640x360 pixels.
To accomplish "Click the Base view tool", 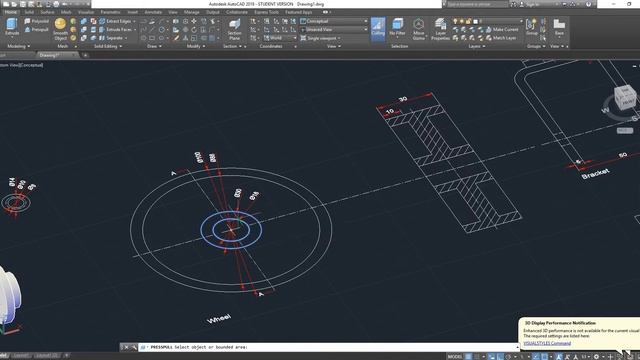I will [x=559, y=27].
